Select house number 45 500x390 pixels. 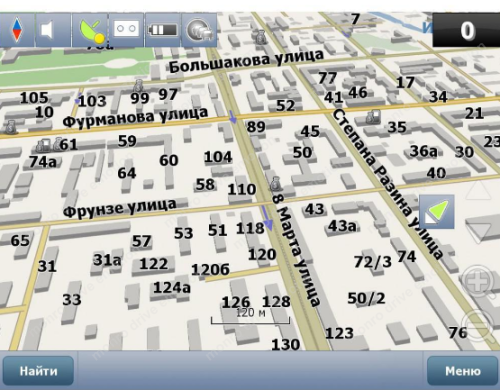[x=310, y=131]
